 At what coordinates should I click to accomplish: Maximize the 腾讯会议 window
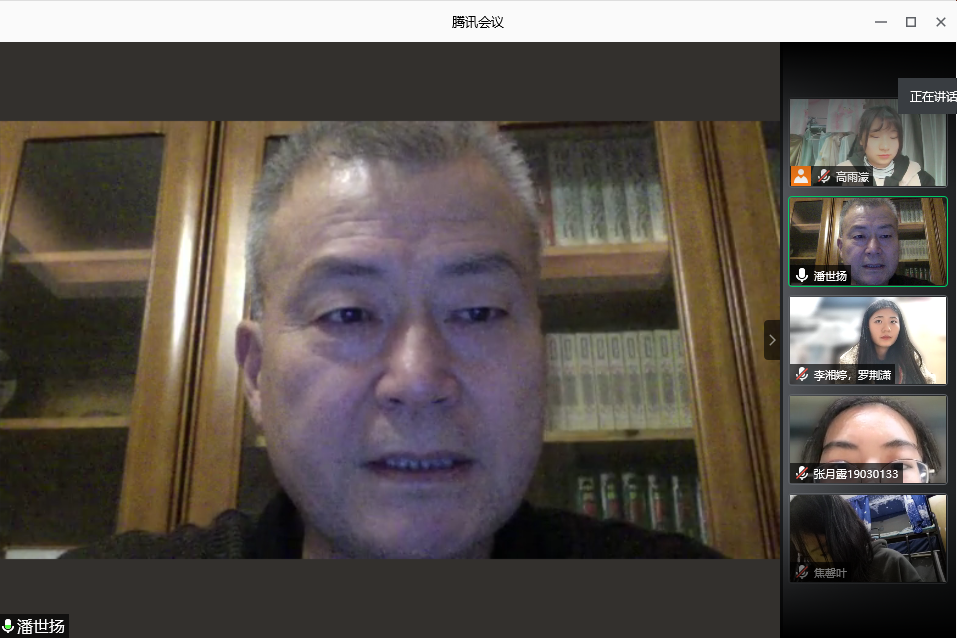click(x=911, y=21)
